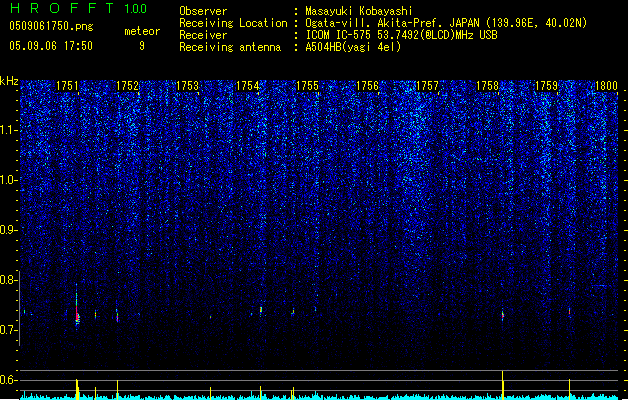Click the HROFFT 1.0.0 title text
629x400 pixels.
click(x=78, y=8)
